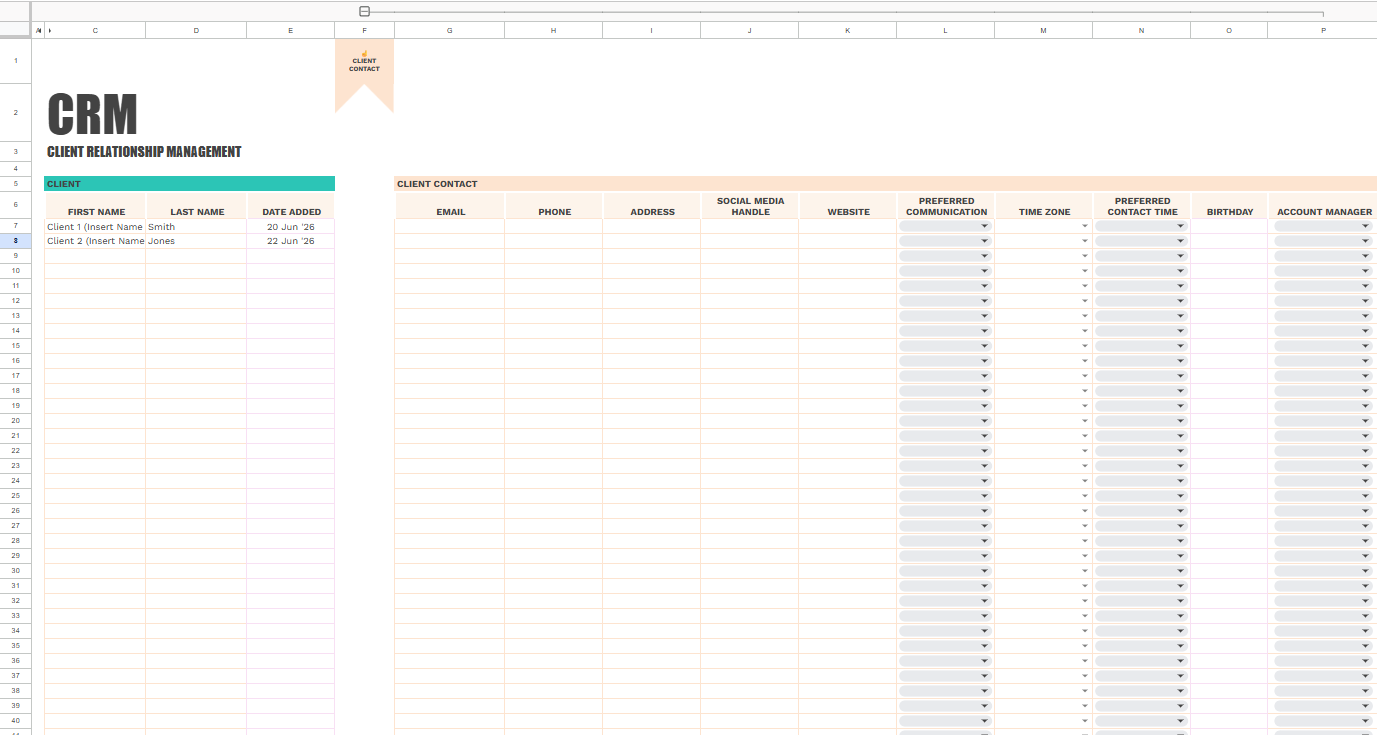This screenshot has width=1377, height=735.
Task: Select the 'Smith' last name cell
Action: tap(196, 227)
